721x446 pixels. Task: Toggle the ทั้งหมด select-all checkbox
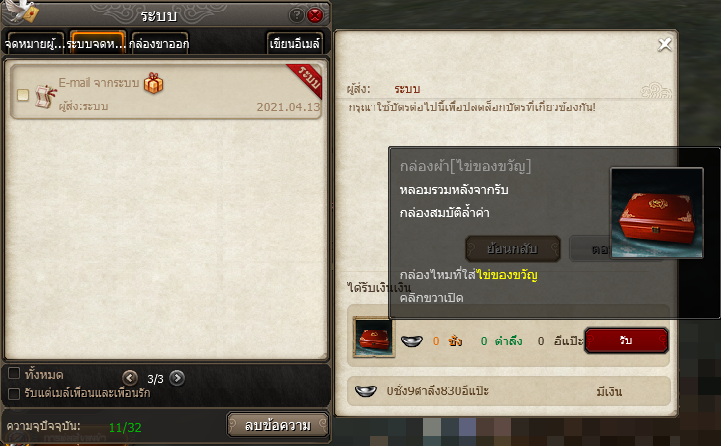tap(14, 373)
